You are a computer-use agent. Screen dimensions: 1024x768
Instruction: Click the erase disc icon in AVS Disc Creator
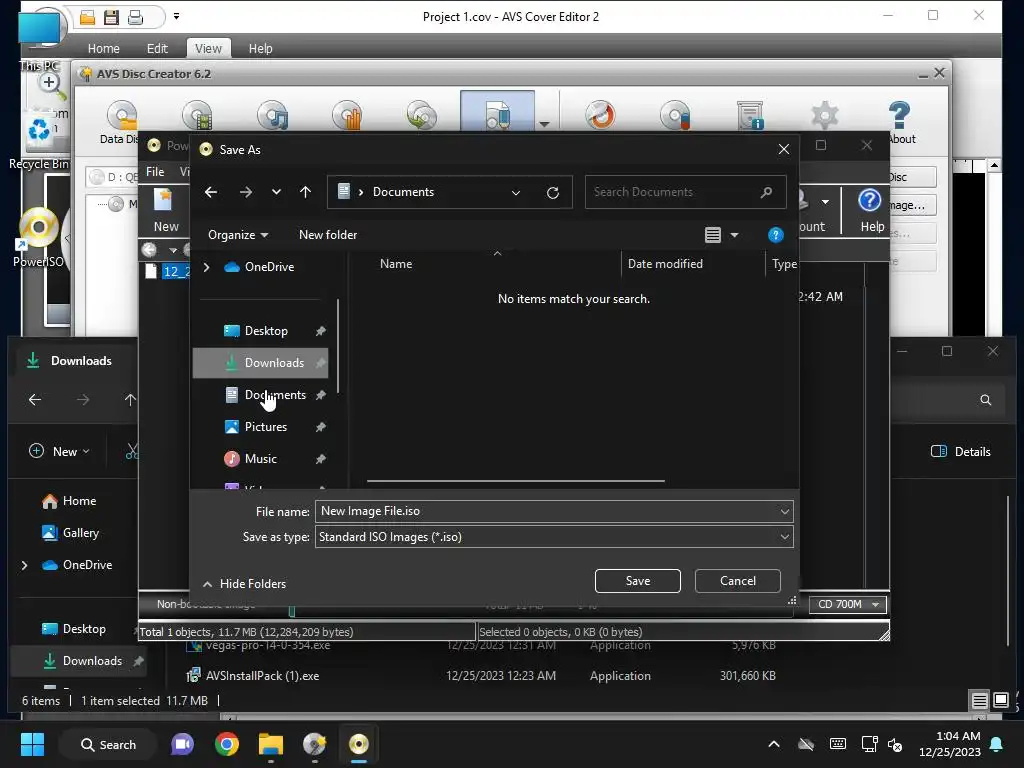pos(675,116)
